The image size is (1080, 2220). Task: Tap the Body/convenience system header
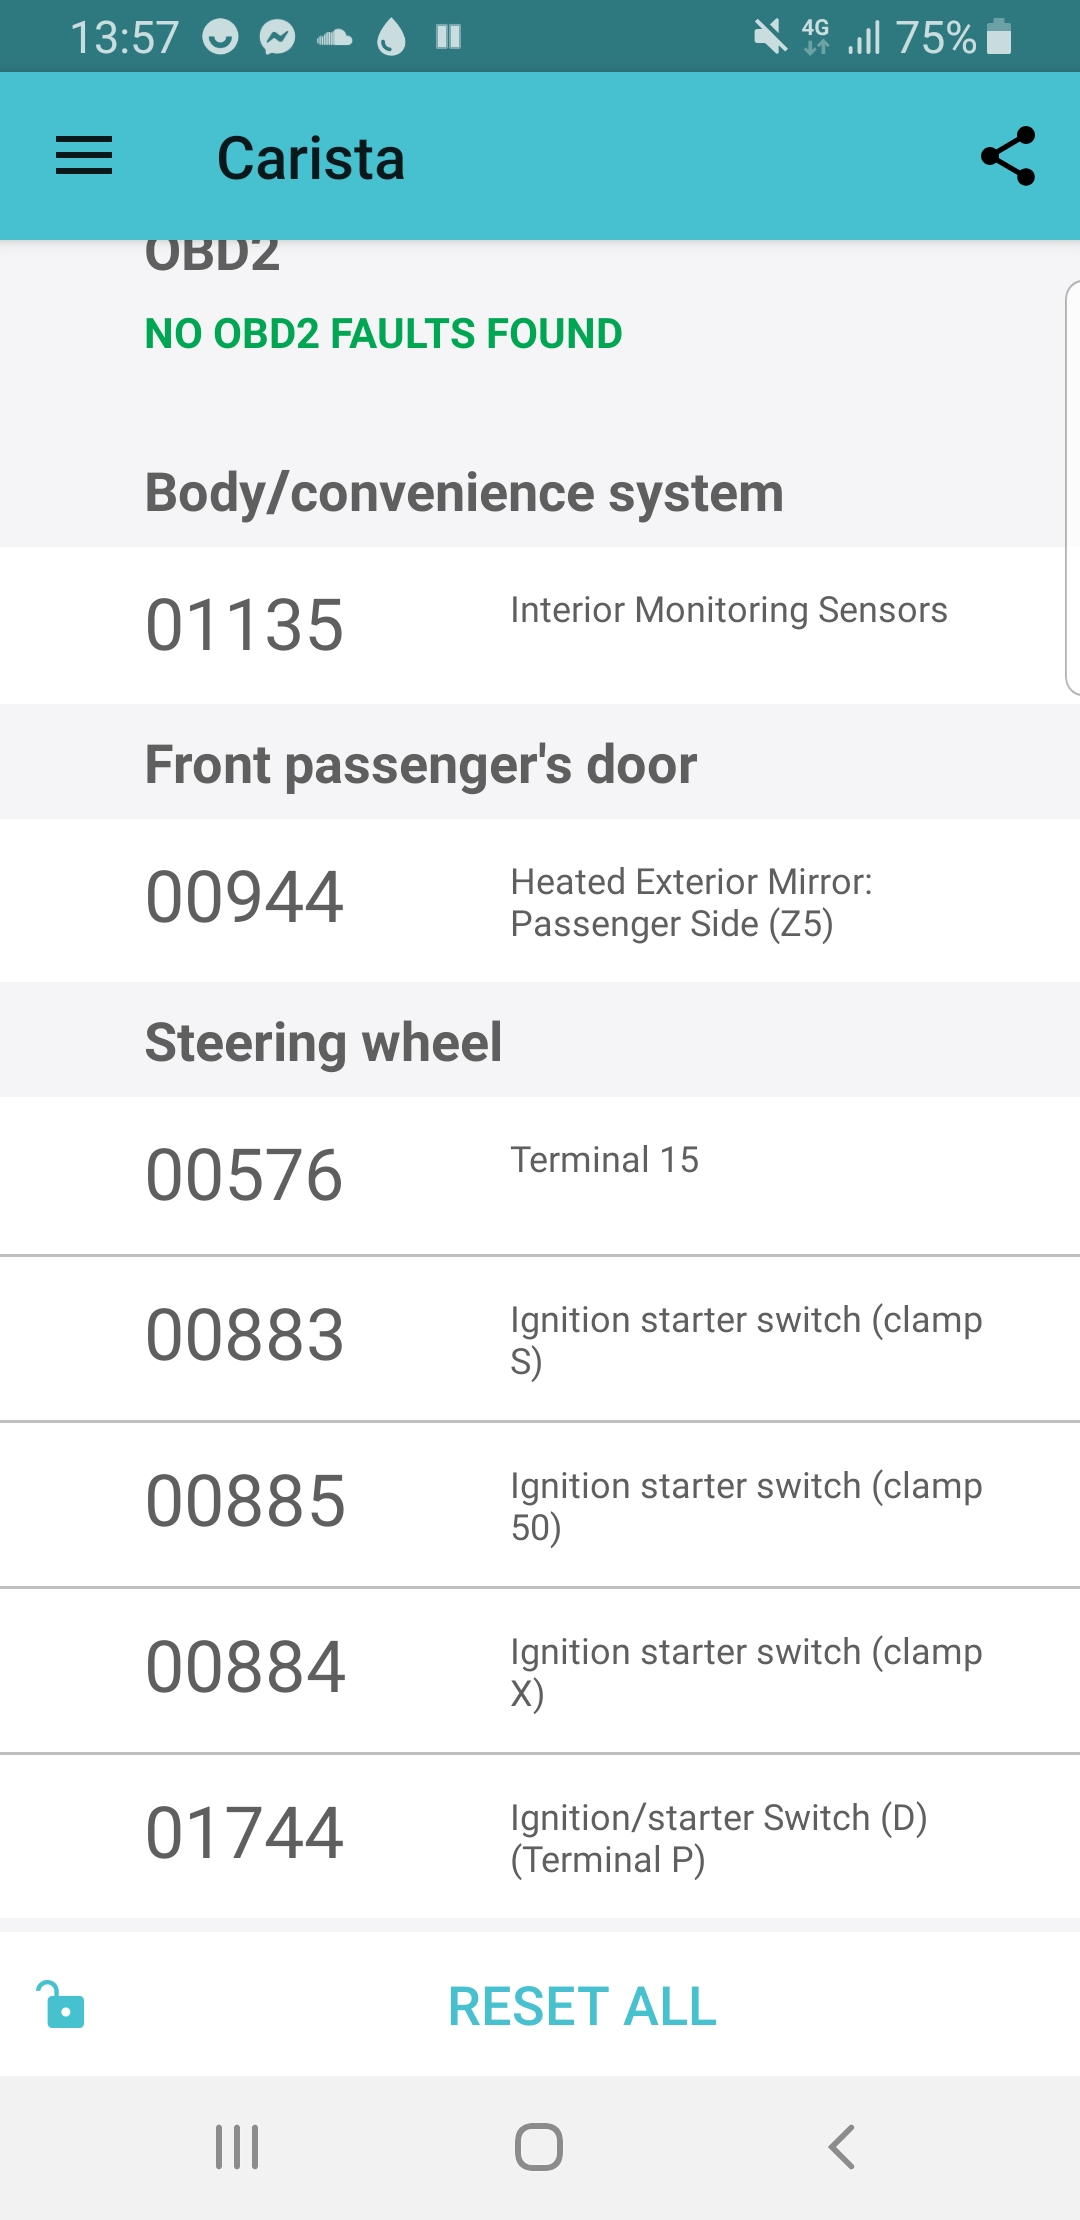point(464,493)
